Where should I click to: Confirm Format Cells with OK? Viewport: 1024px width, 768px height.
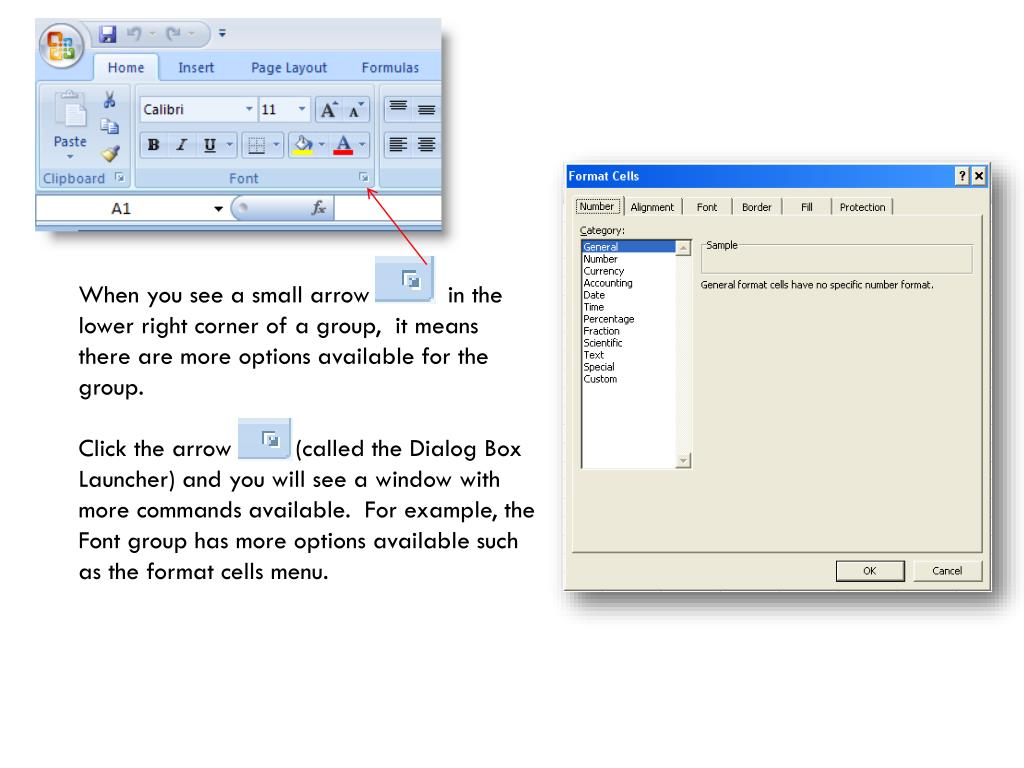pyautogui.click(x=870, y=571)
